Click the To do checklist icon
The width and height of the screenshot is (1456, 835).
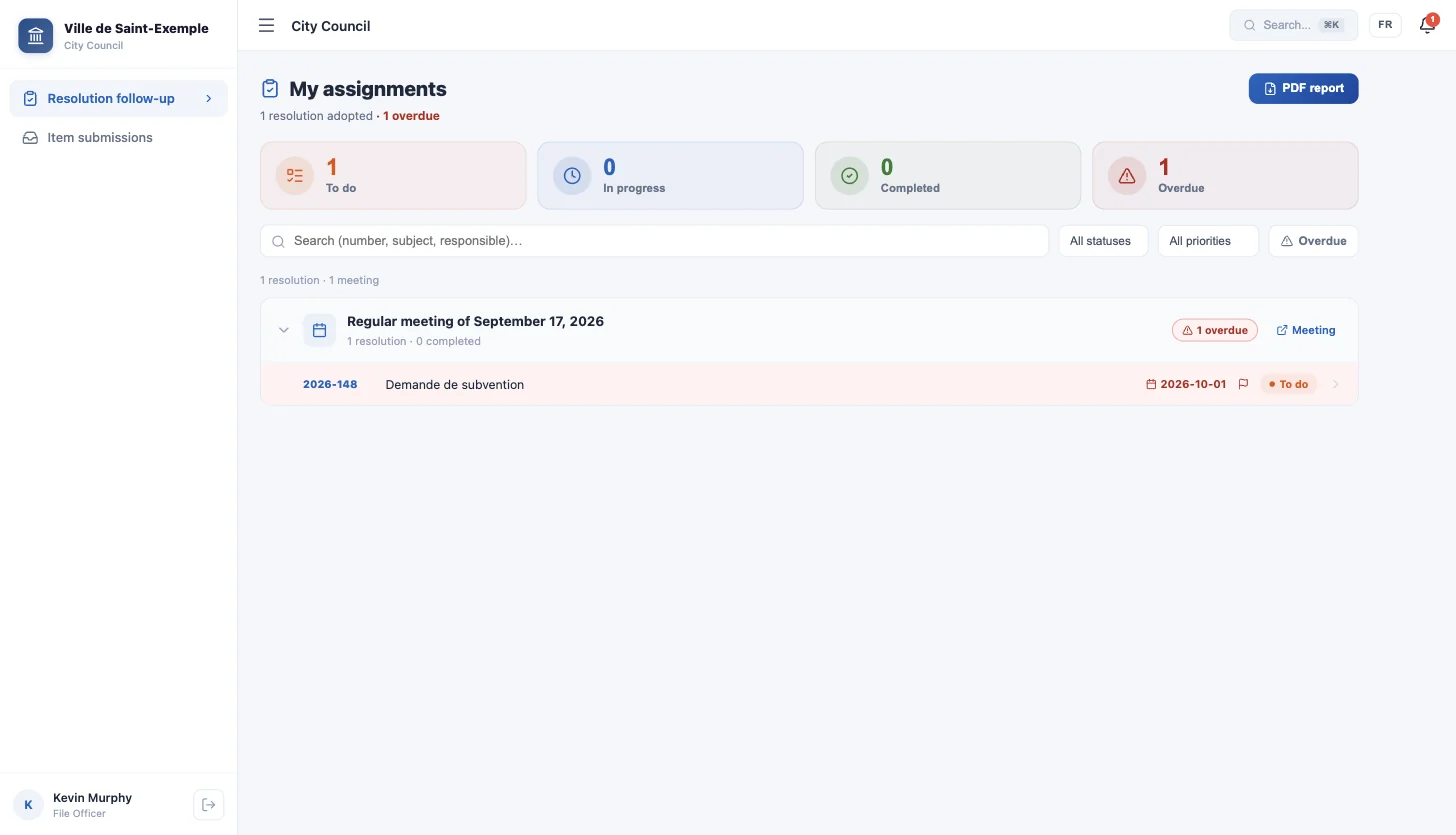294,176
